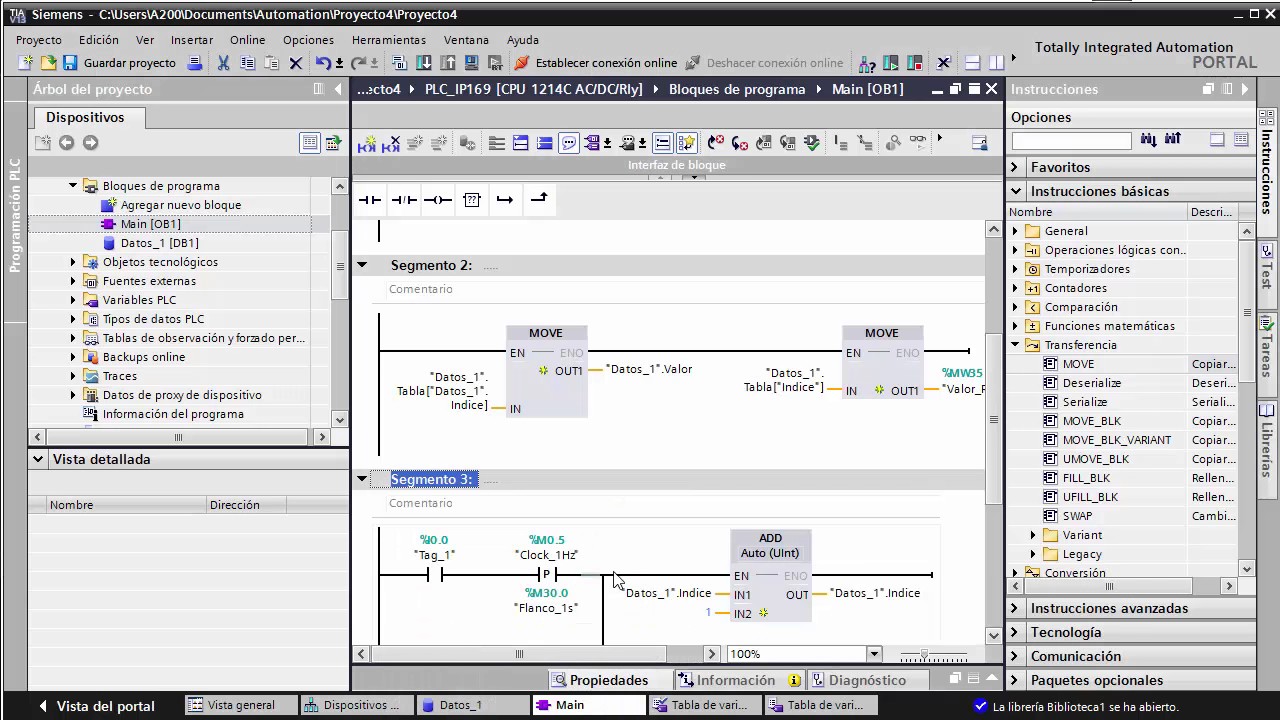This screenshot has height=720, width=1280.
Task: Open the Edición menu
Action: 99,40
